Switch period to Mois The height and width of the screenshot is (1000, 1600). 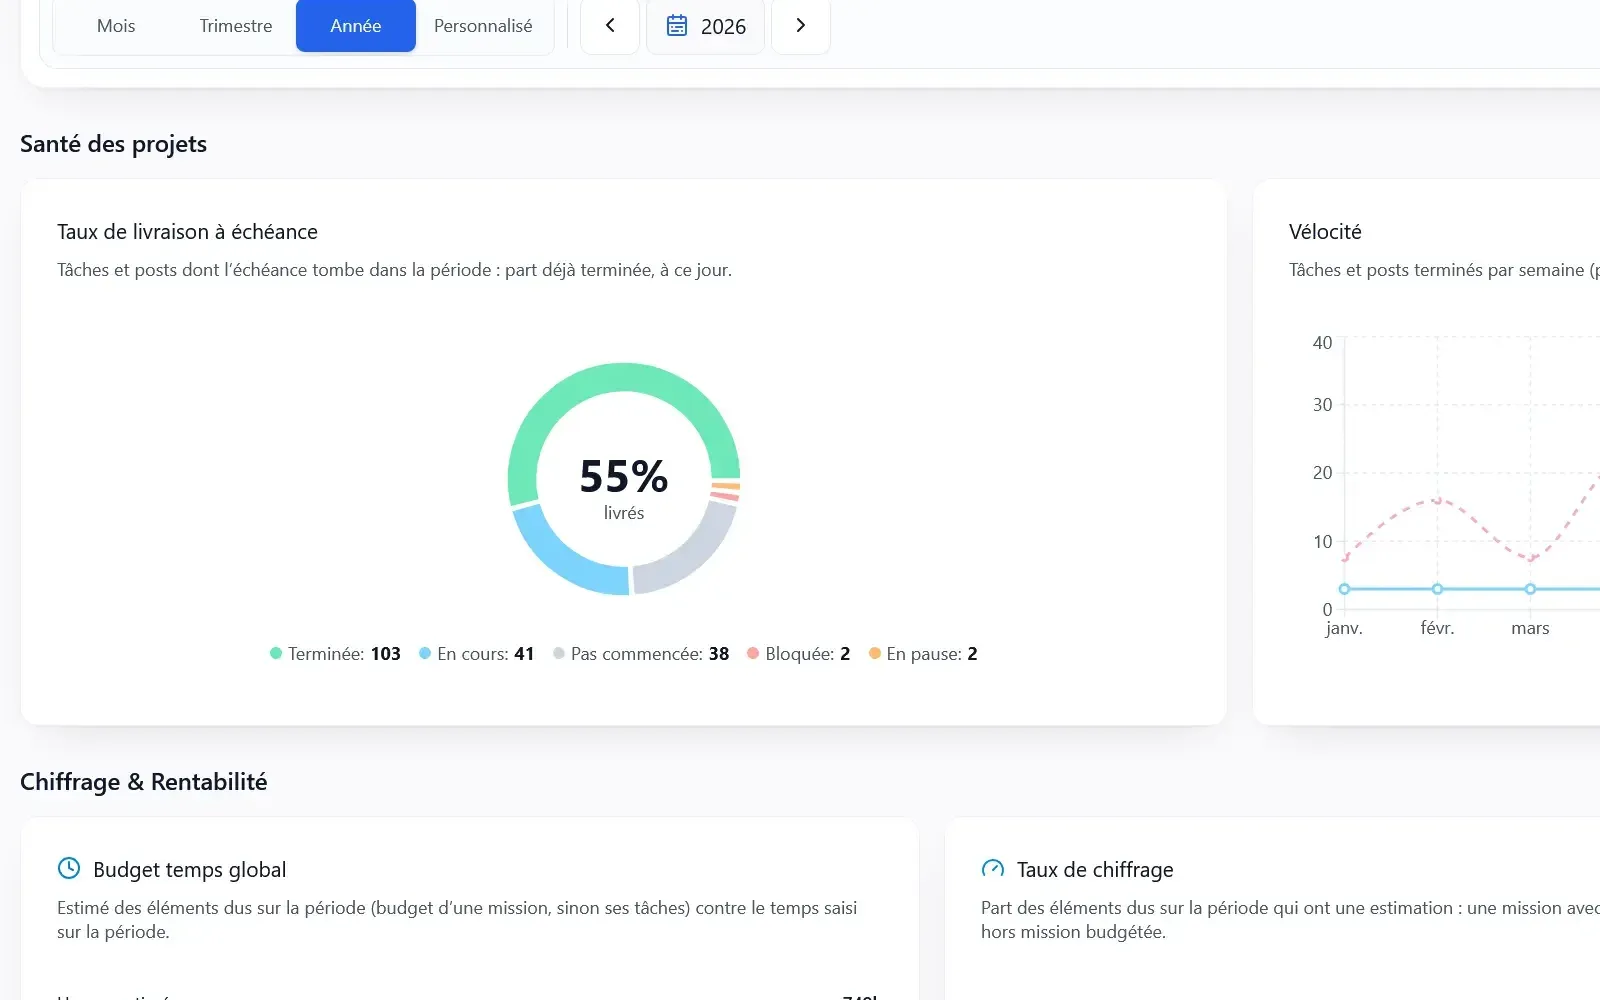(x=116, y=26)
